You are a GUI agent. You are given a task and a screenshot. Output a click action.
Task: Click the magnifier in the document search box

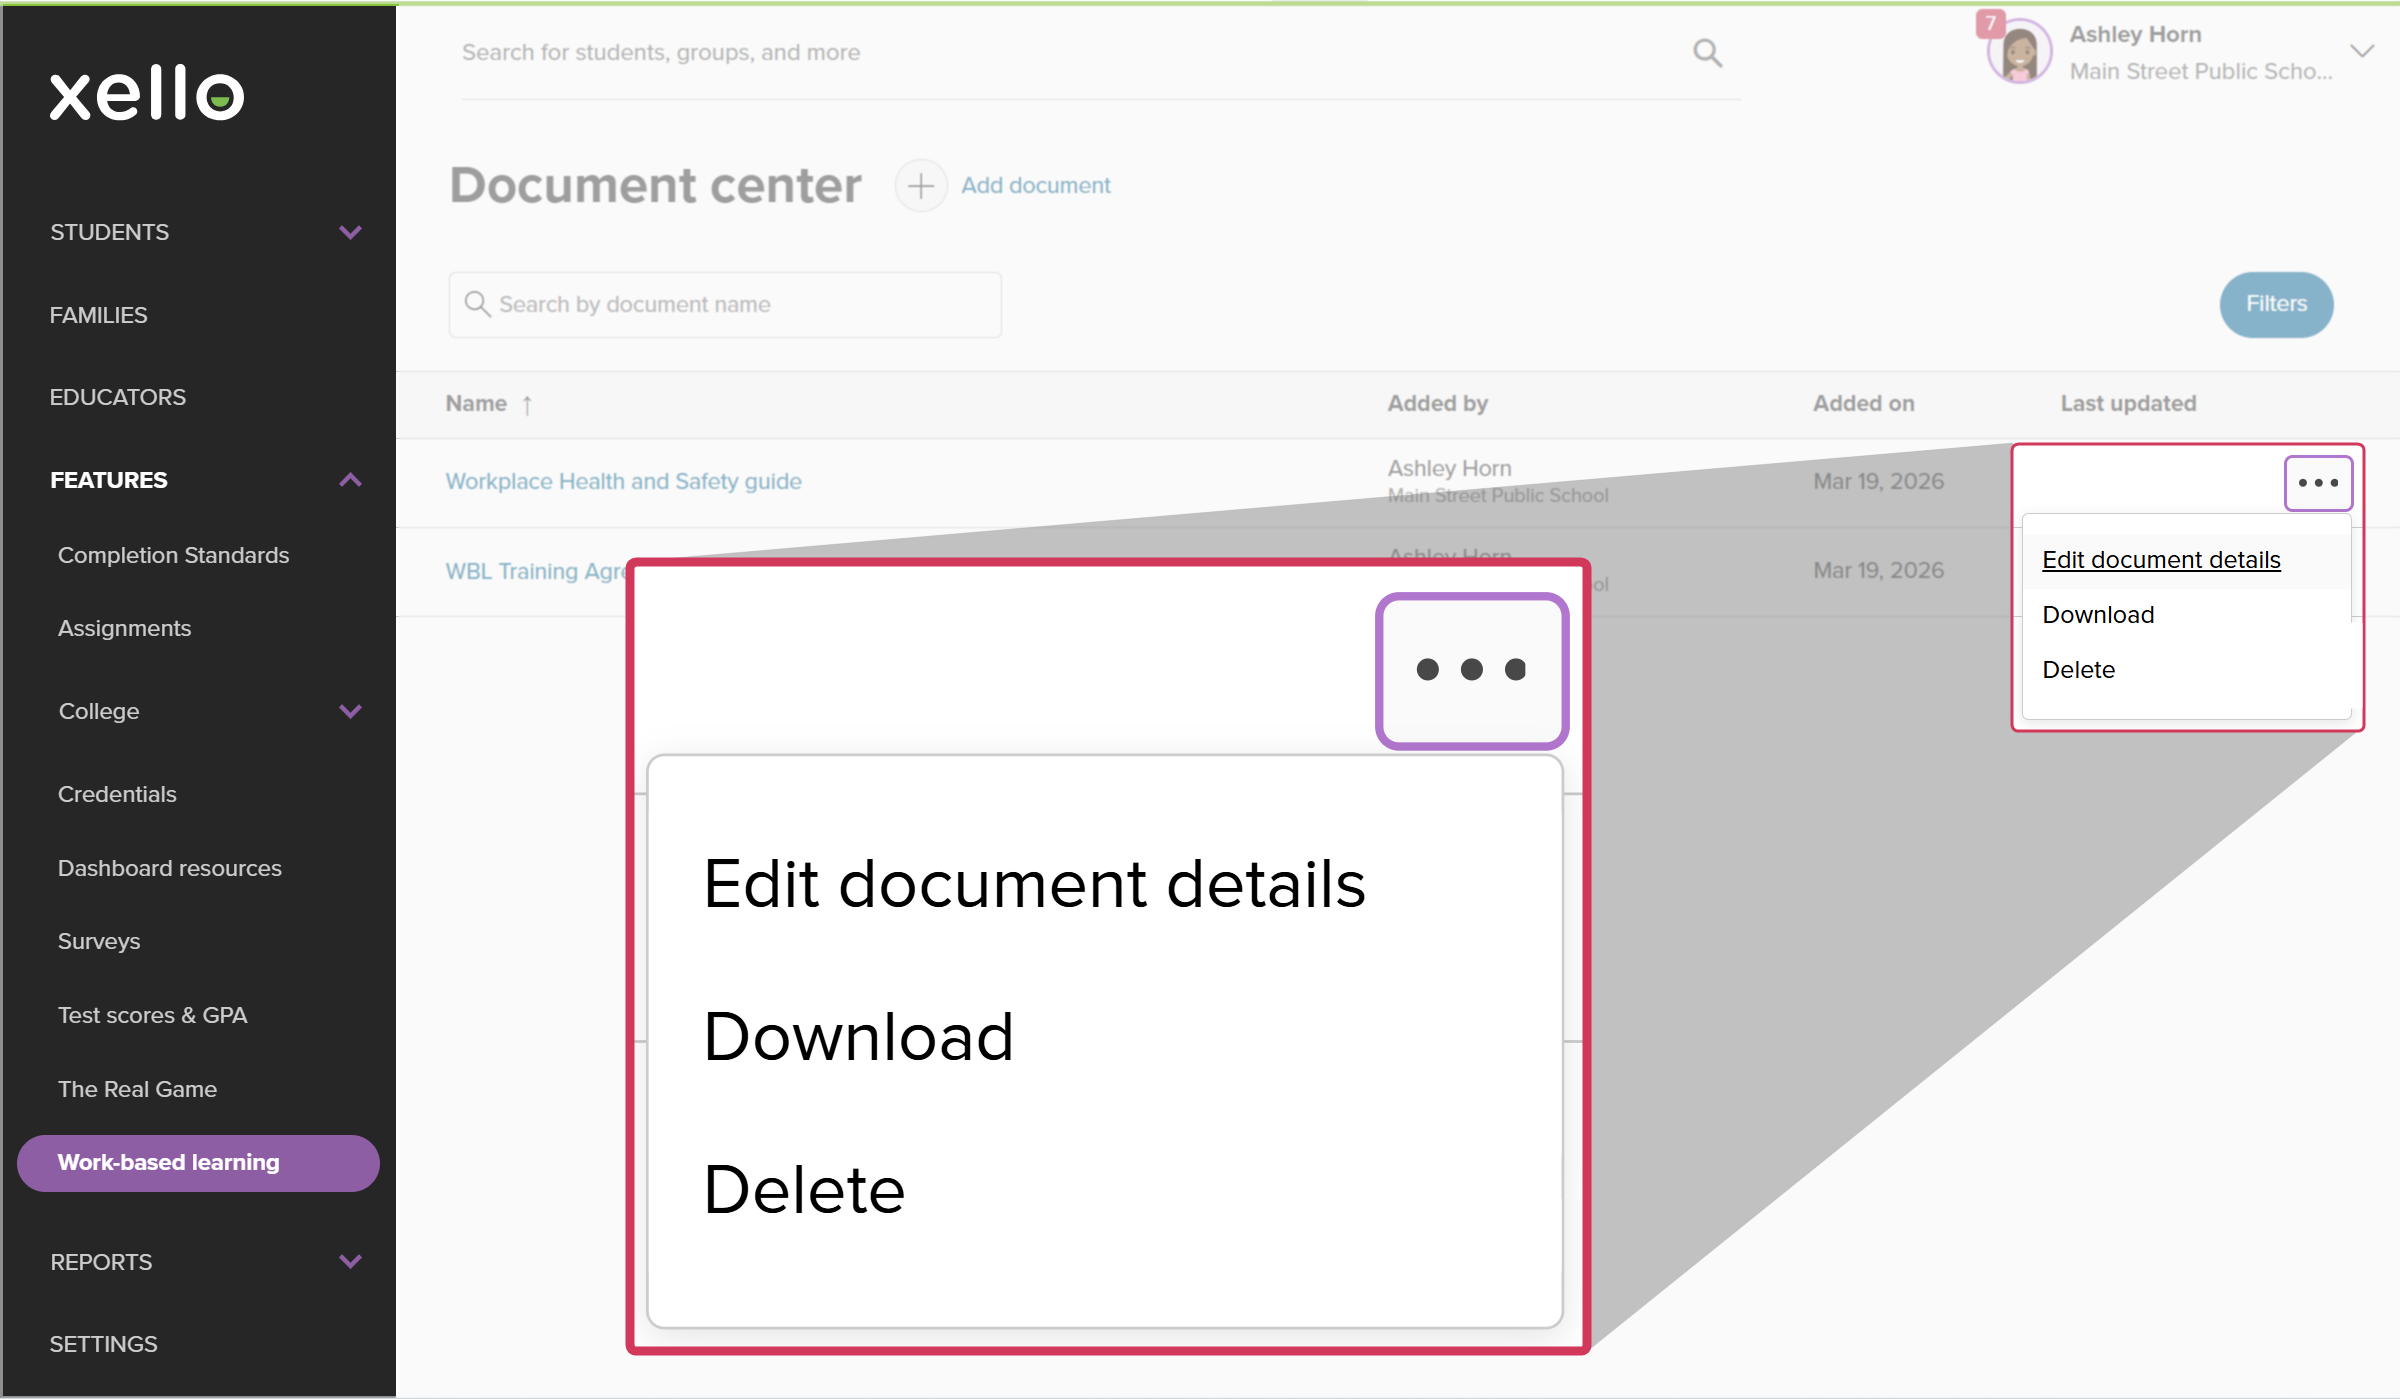click(477, 304)
